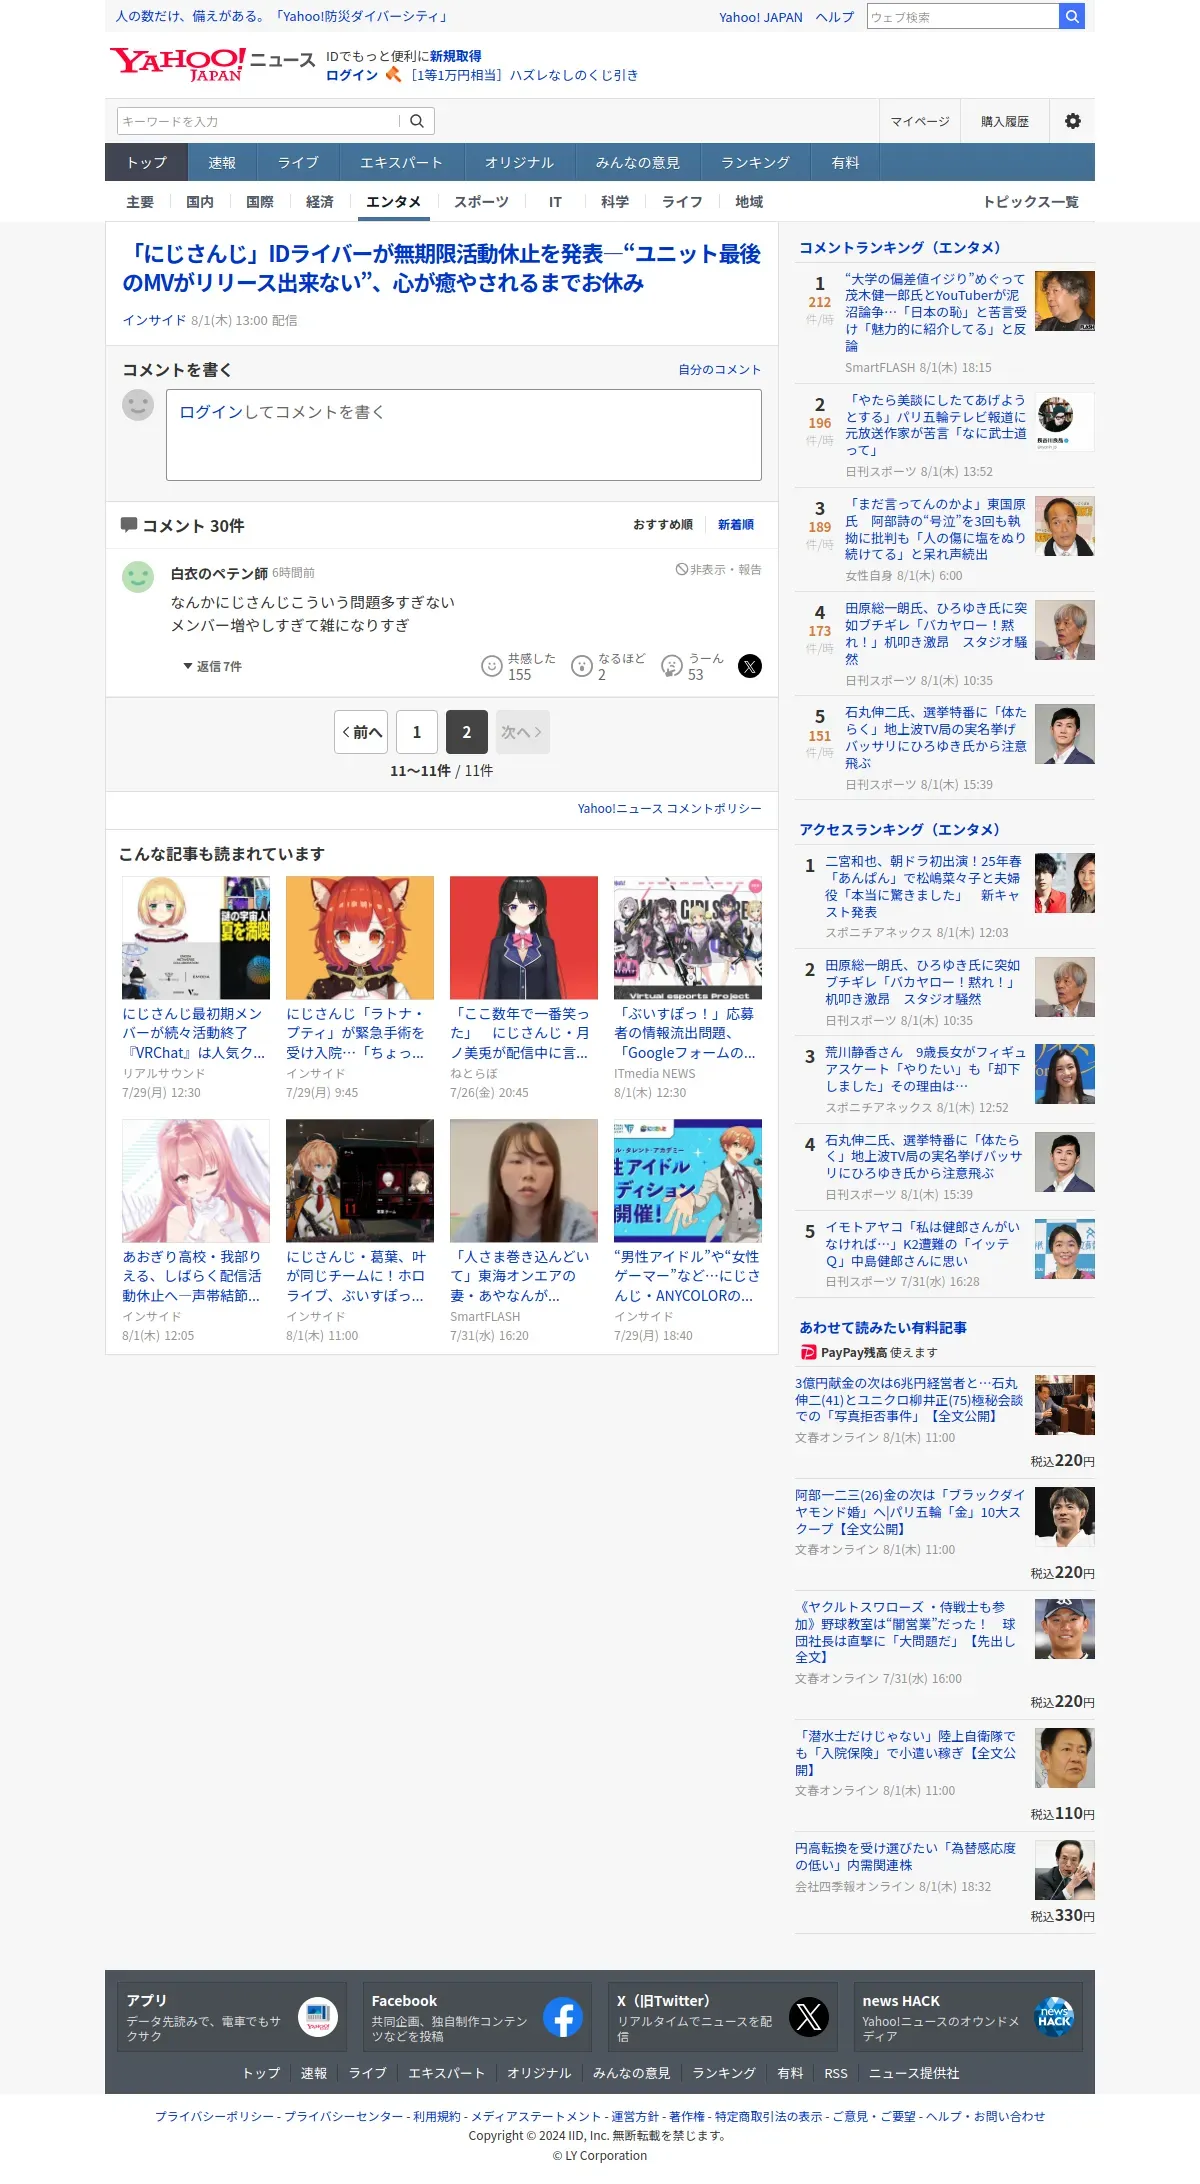Screen dimensions: 1200x2184
Task: Open 東海オンエア article thumbnail
Action: [524, 1181]
